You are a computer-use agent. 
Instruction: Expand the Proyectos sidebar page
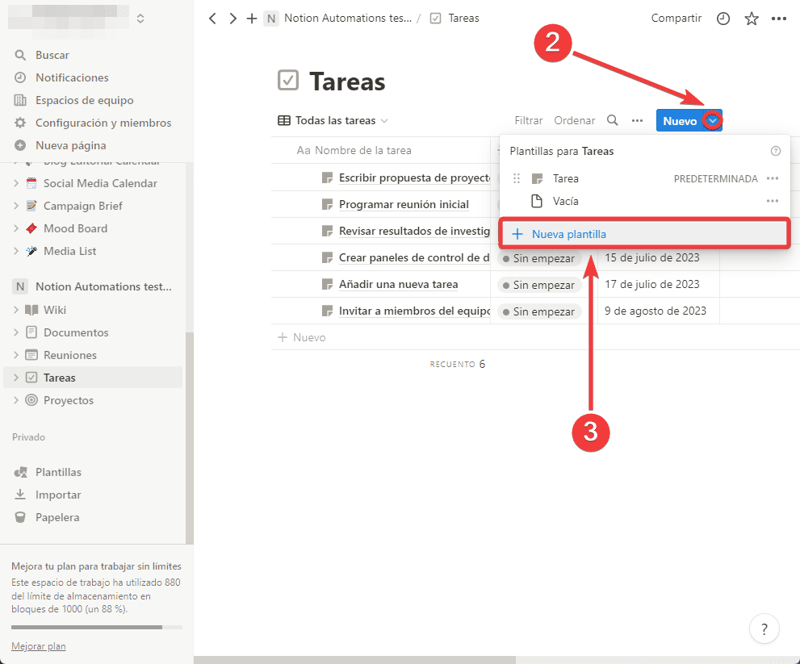16,400
